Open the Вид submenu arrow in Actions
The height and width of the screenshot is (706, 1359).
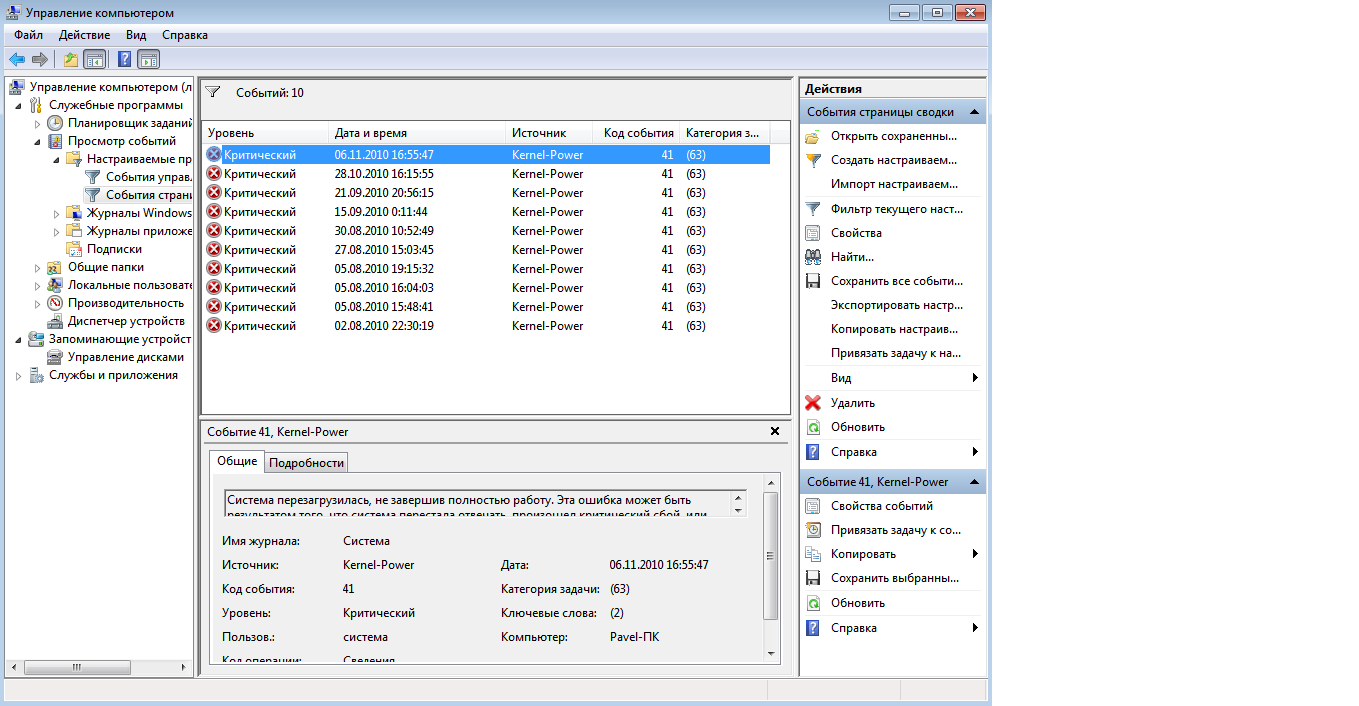974,378
